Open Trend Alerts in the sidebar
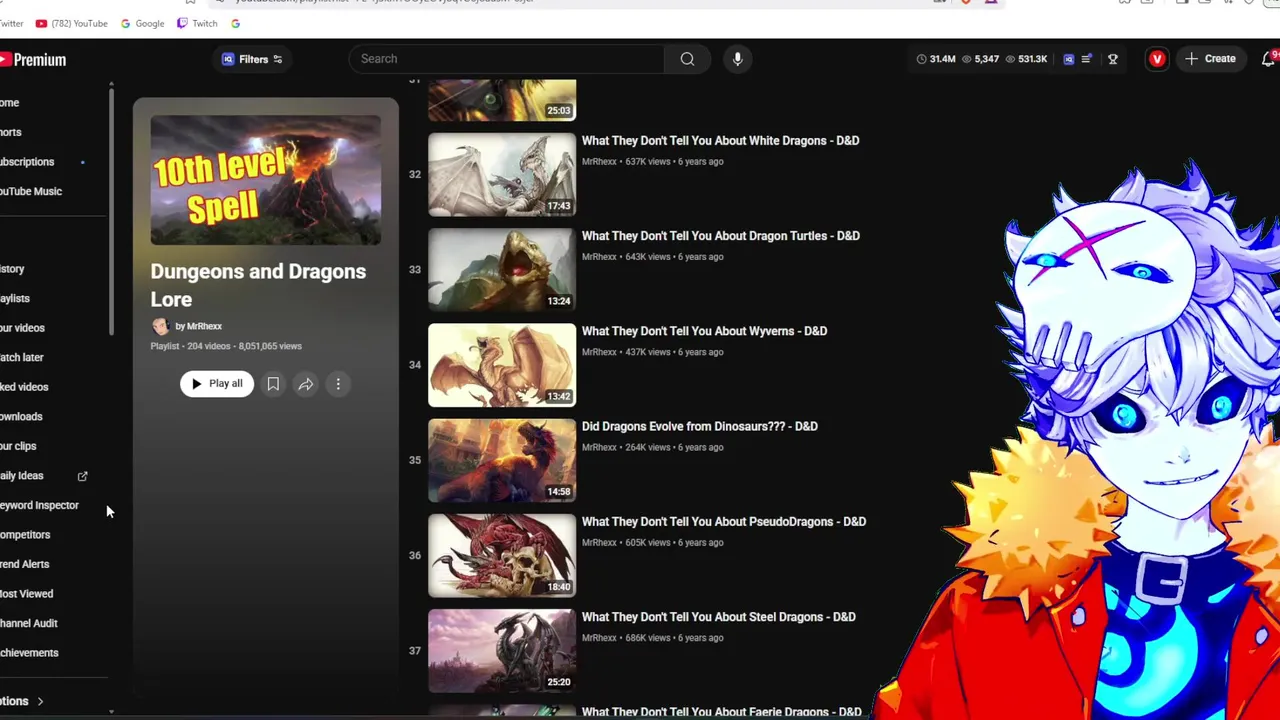Image resolution: width=1280 pixels, height=720 pixels. click(x=25, y=564)
